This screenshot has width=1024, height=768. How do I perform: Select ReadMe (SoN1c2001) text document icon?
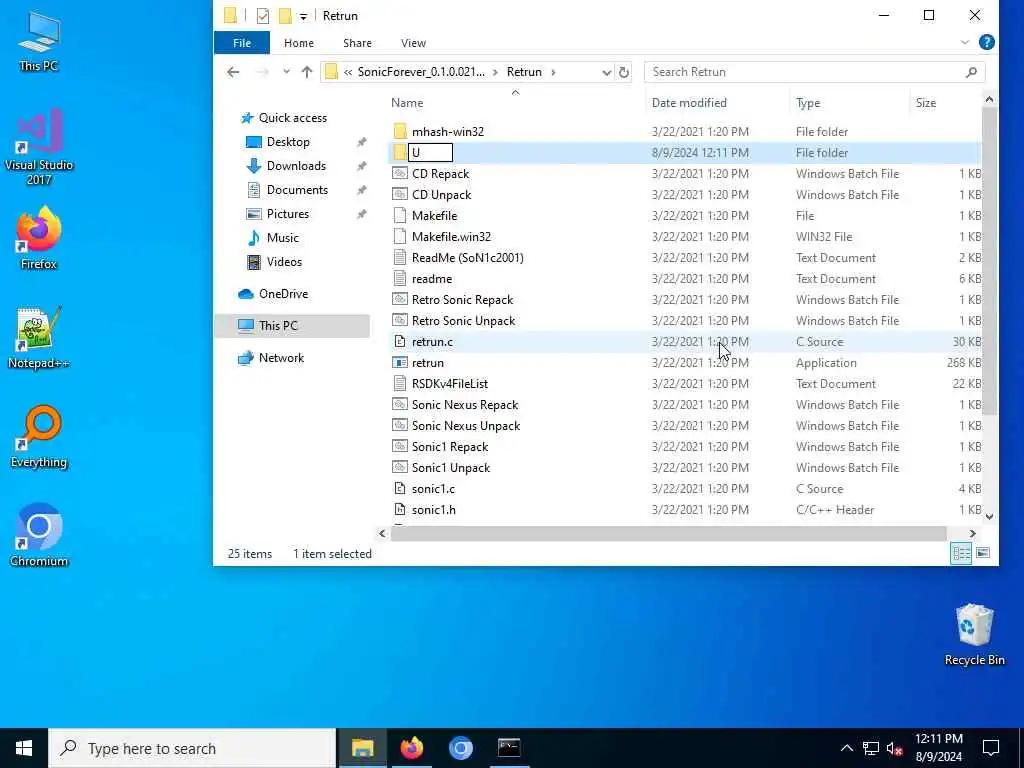pos(400,257)
